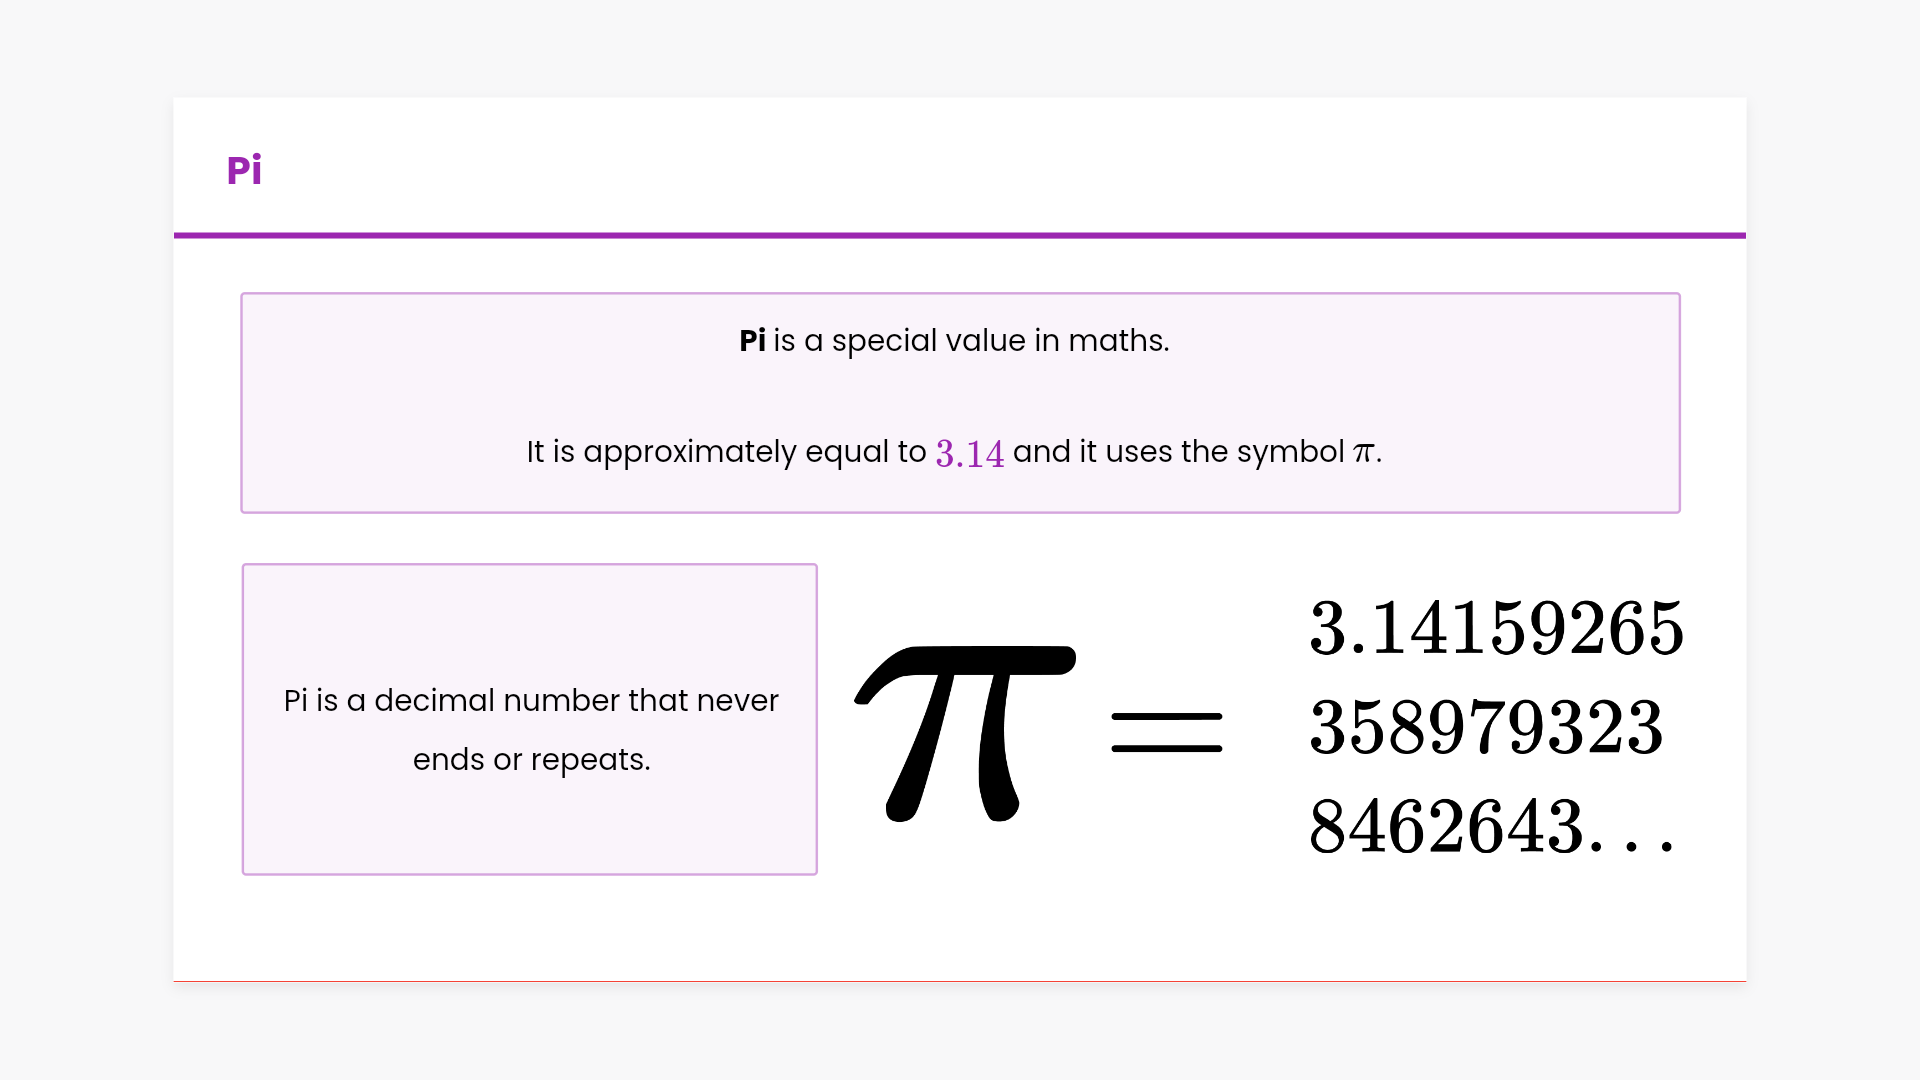This screenshot has width=1920, height=1080.
Task: Click the line "ends or repeats."
Action: click(x=531, y=760)
